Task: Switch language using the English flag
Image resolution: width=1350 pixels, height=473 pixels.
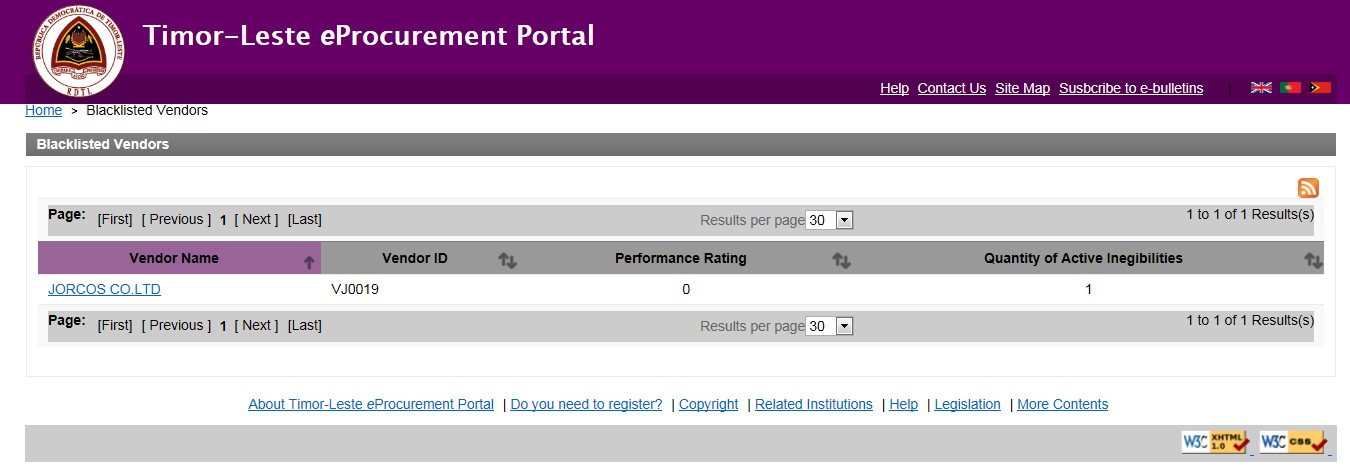Action: tap(1261, 88)
